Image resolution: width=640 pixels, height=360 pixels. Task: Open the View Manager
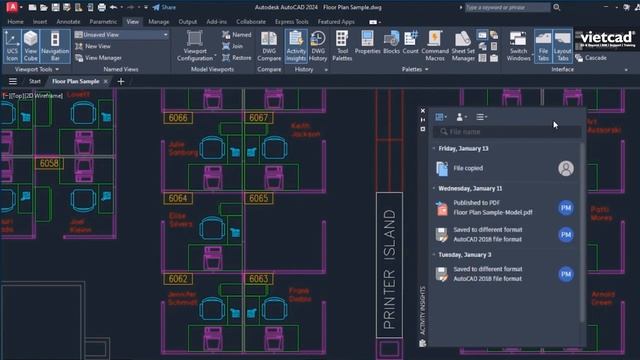tap(99, 58)
